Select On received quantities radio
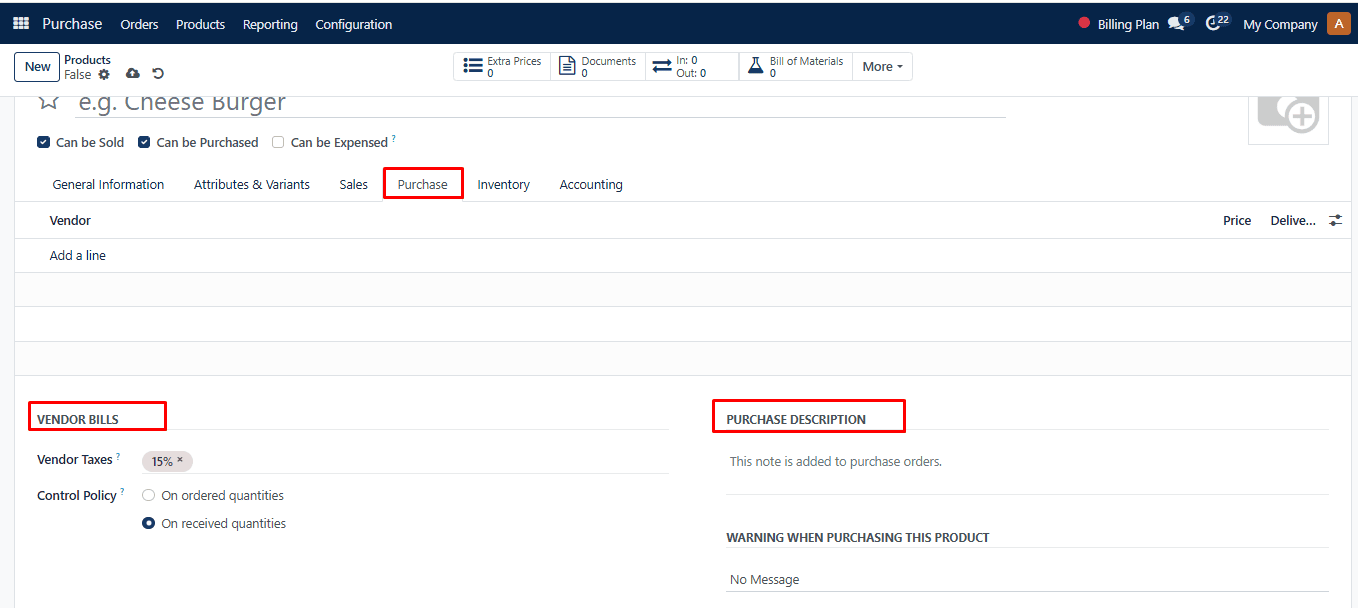The image size is (1358, 608). [x=148, y=523]
